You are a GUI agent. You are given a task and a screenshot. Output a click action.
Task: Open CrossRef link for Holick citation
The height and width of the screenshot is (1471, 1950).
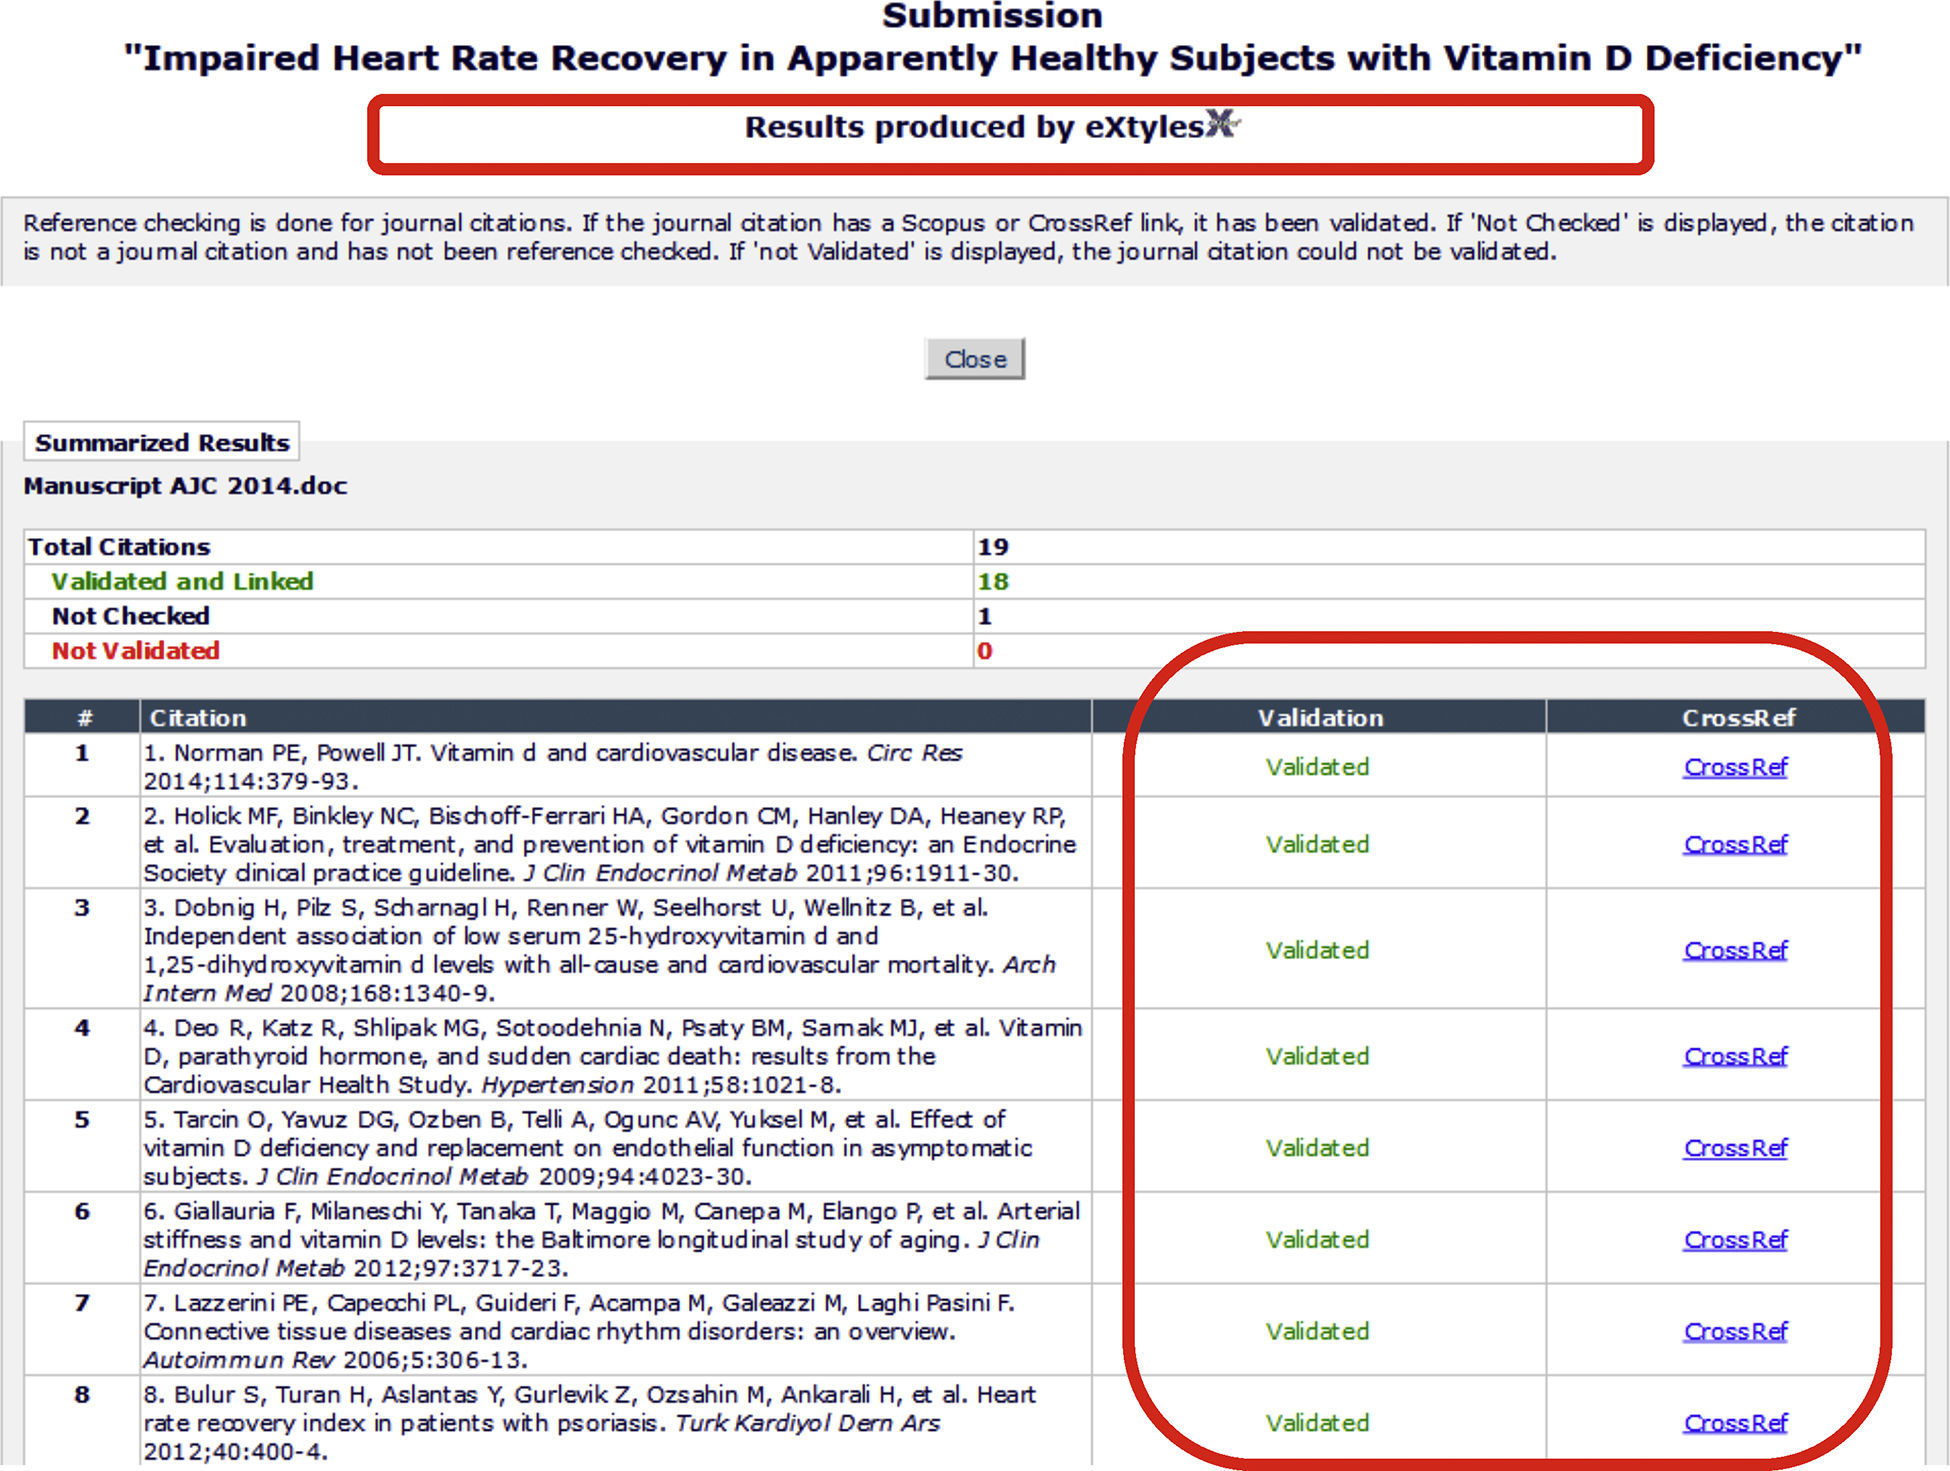click(1735, 844)
